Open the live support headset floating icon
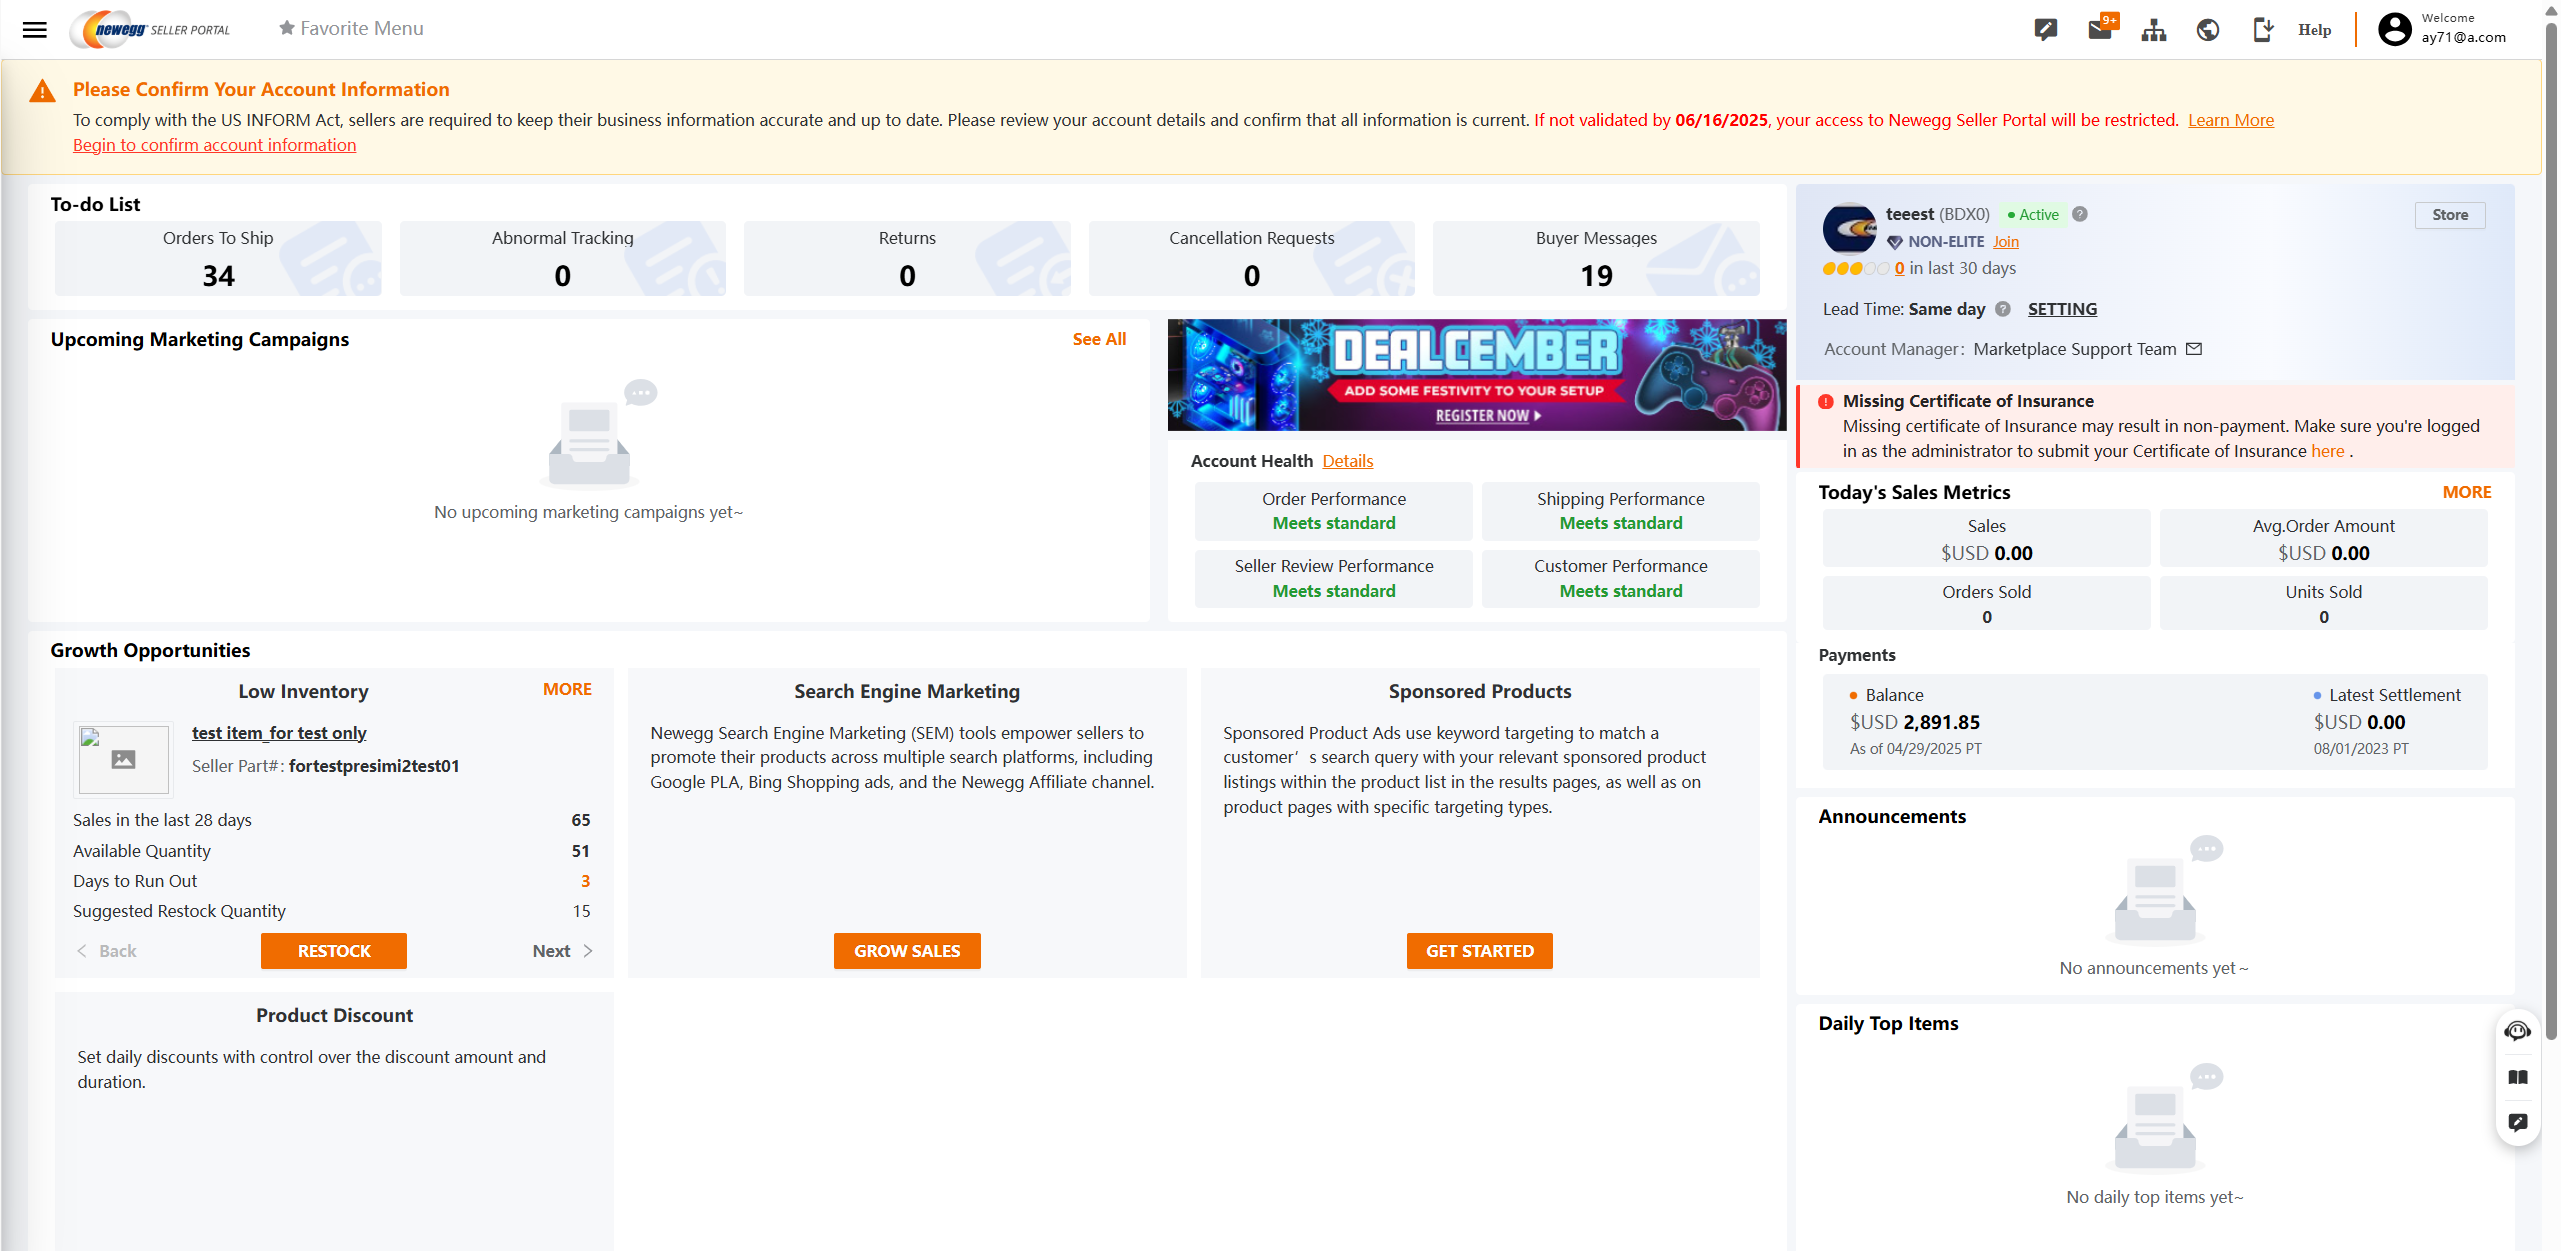2561x1251 pixels. [x=2517, y=1031]
